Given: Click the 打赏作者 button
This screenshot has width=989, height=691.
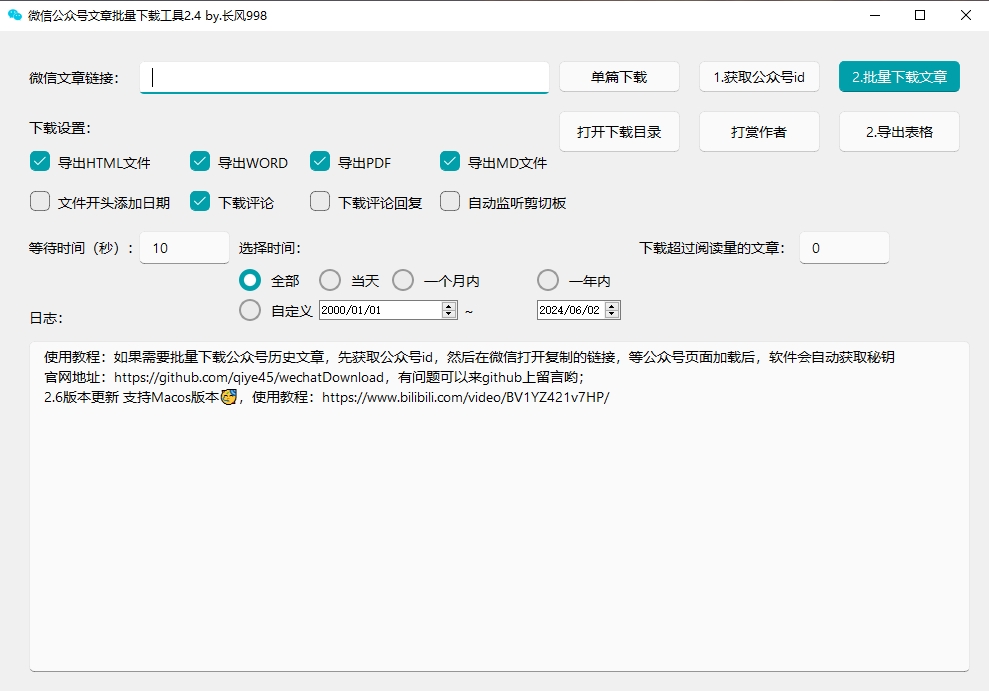Looking at the screenshot, I should tap(759, 131).
